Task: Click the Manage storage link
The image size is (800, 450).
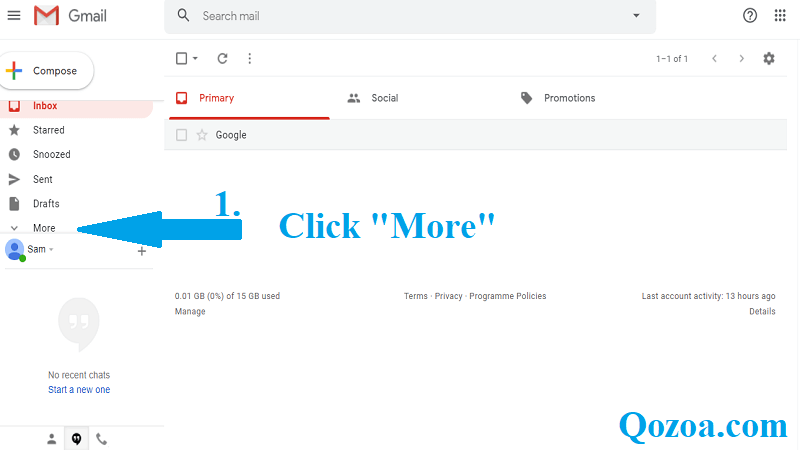Action: point(190,311)
